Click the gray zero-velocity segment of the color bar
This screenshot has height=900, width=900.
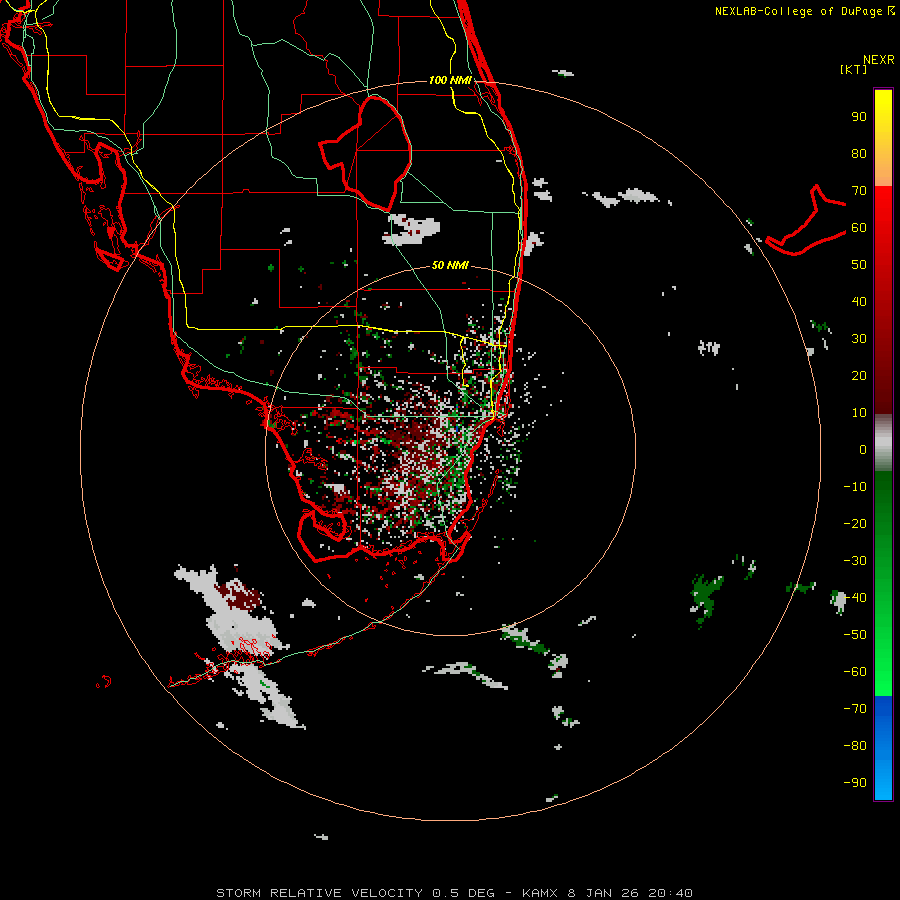pos(883,442)
